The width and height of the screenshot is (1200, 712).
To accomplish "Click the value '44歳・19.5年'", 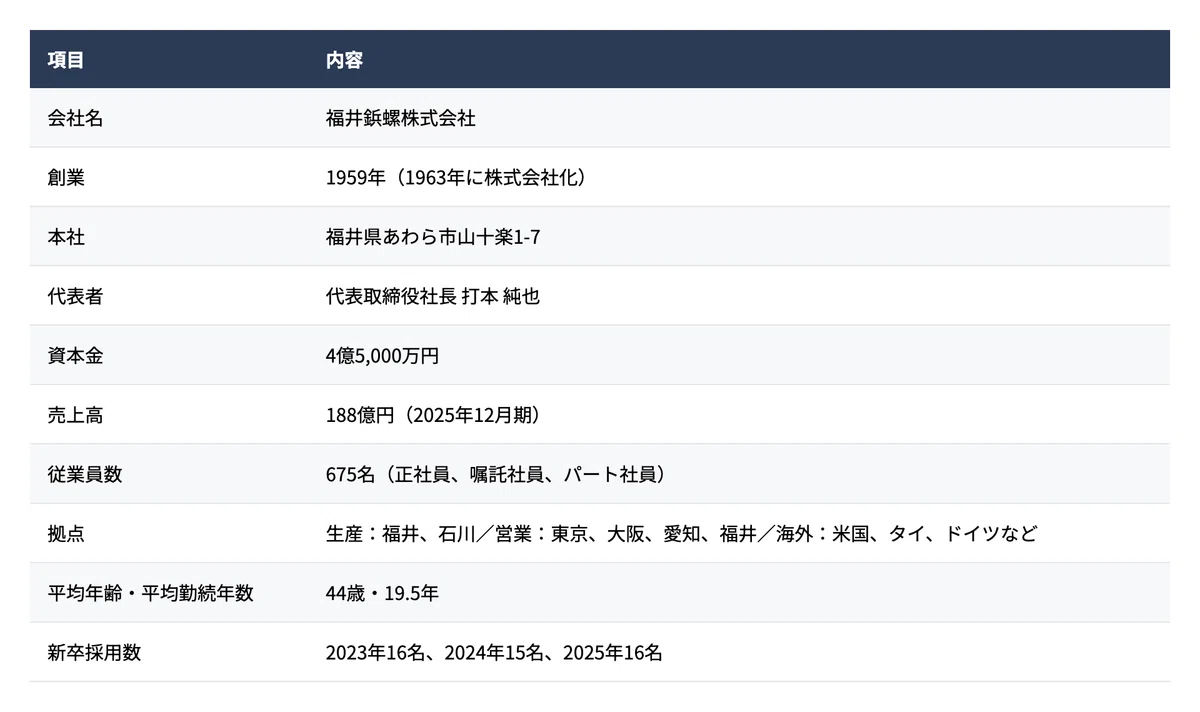I will point(382,593).
